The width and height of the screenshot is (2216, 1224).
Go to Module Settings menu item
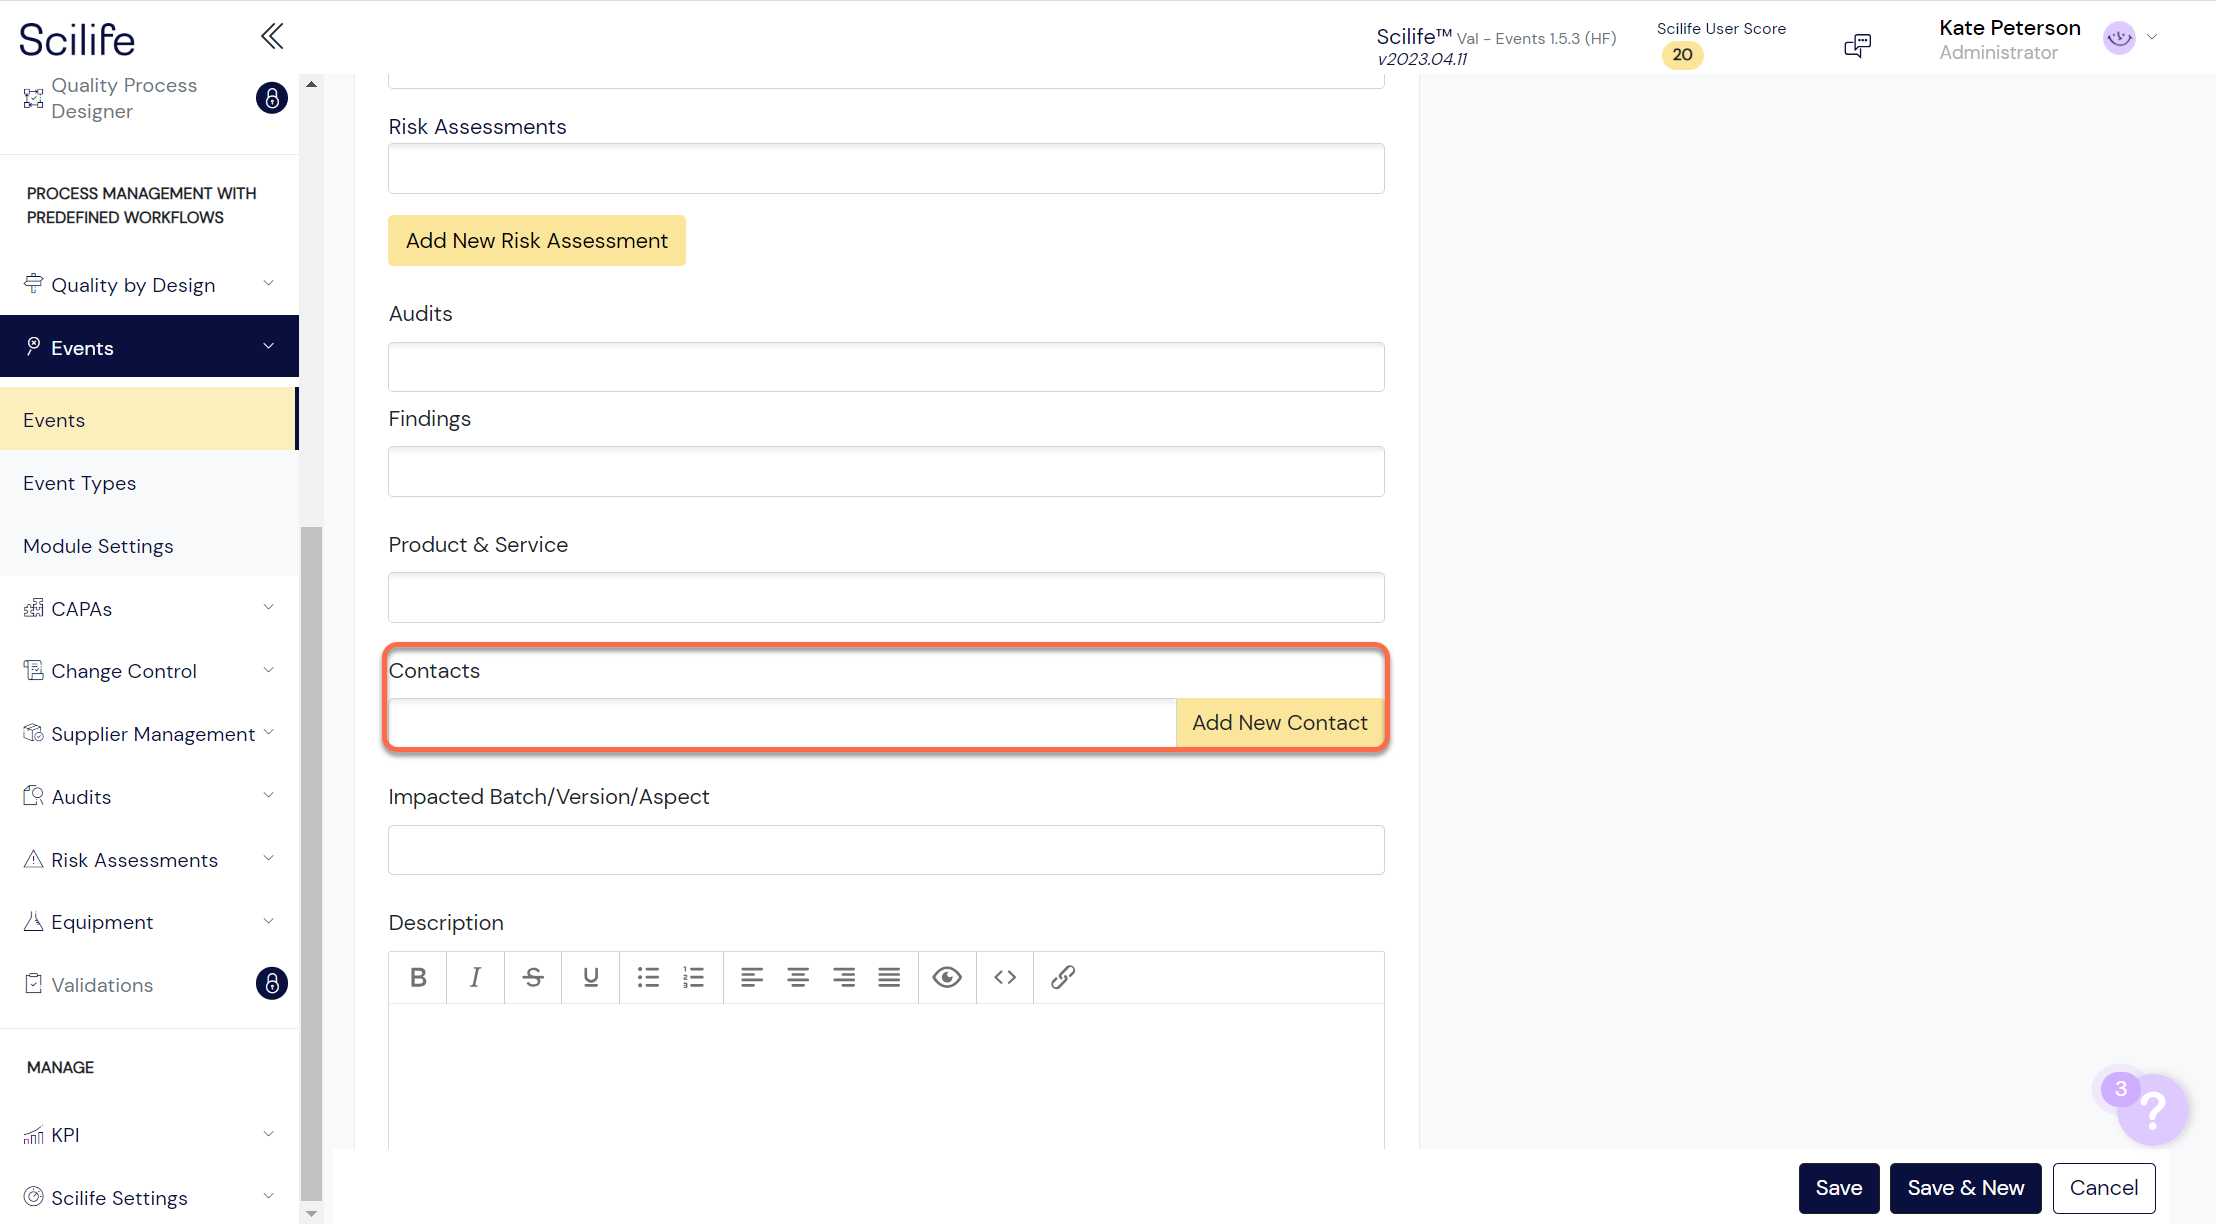pos(98,546)
